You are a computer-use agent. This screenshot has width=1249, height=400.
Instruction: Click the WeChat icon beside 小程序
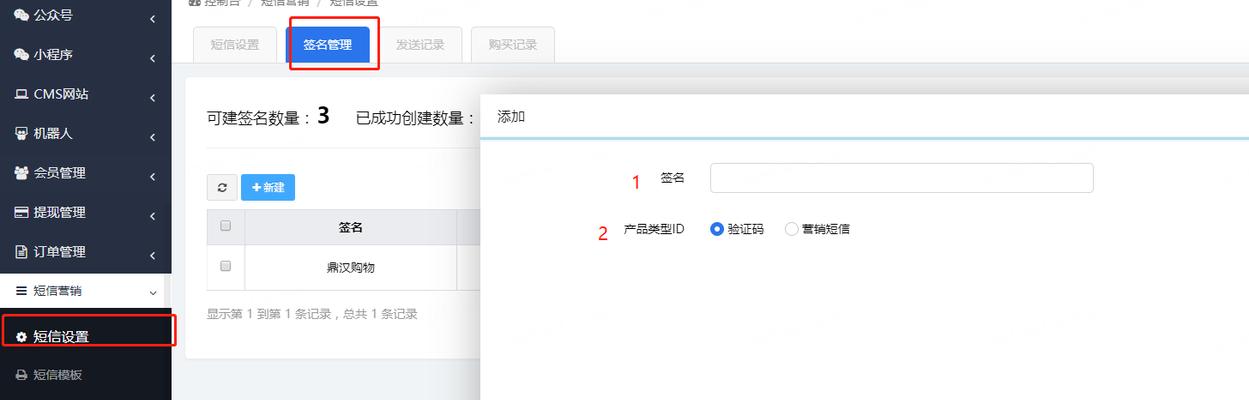click(21, 55)
